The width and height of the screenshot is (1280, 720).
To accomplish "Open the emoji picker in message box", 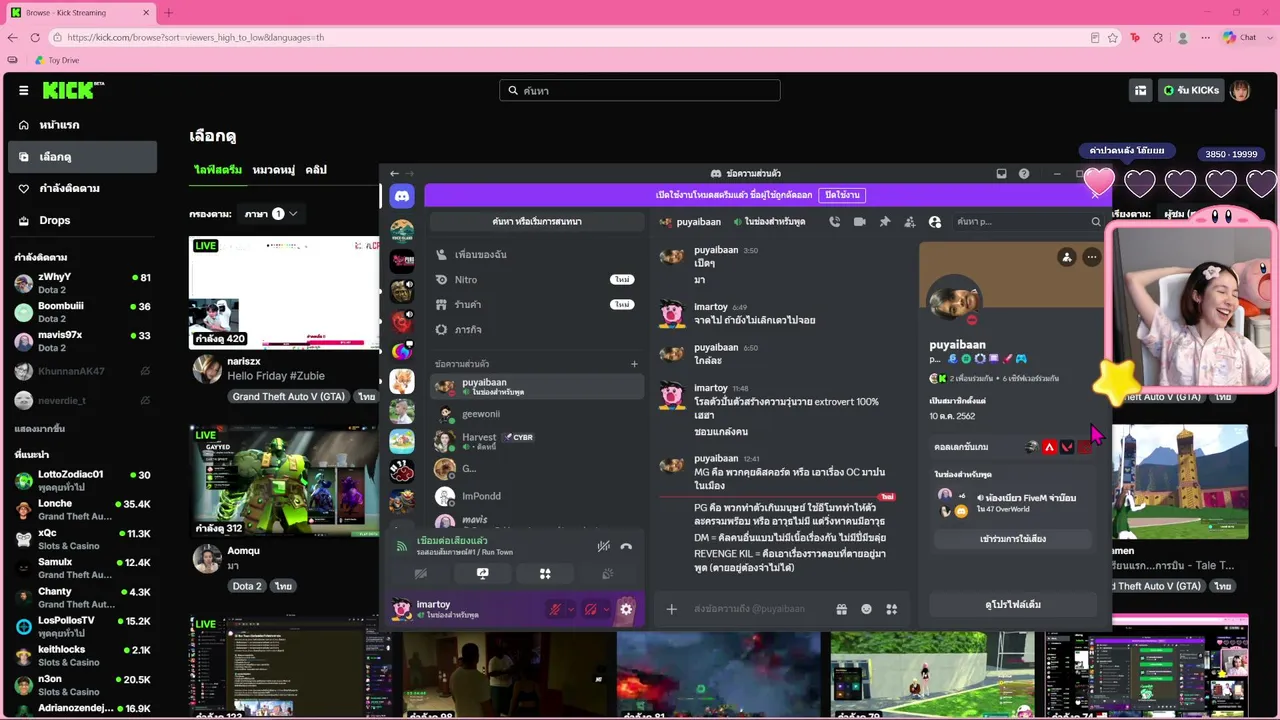I will click(x=867, y=609).
